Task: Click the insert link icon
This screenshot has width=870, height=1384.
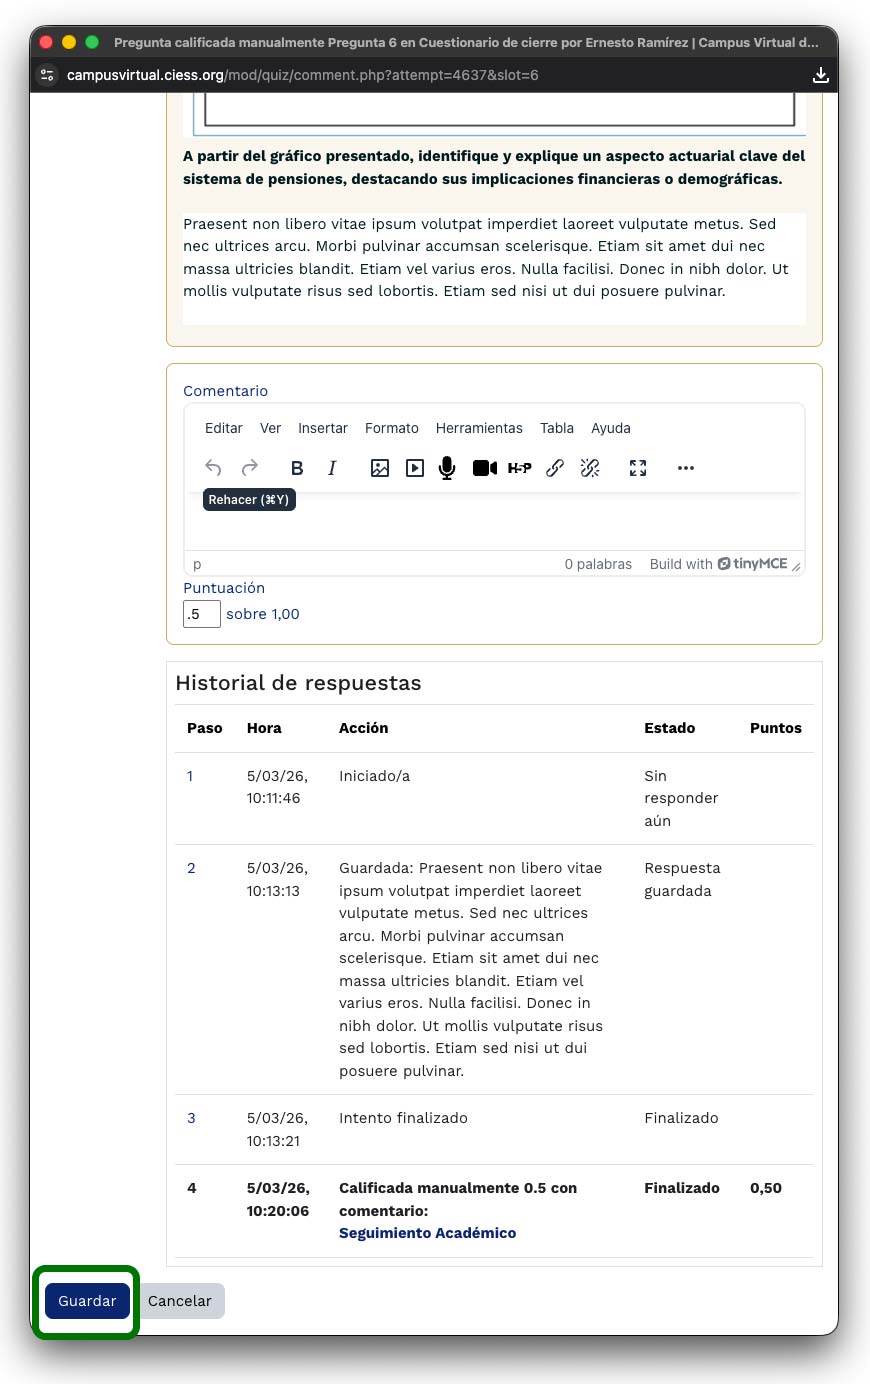Action: [555, 468]
